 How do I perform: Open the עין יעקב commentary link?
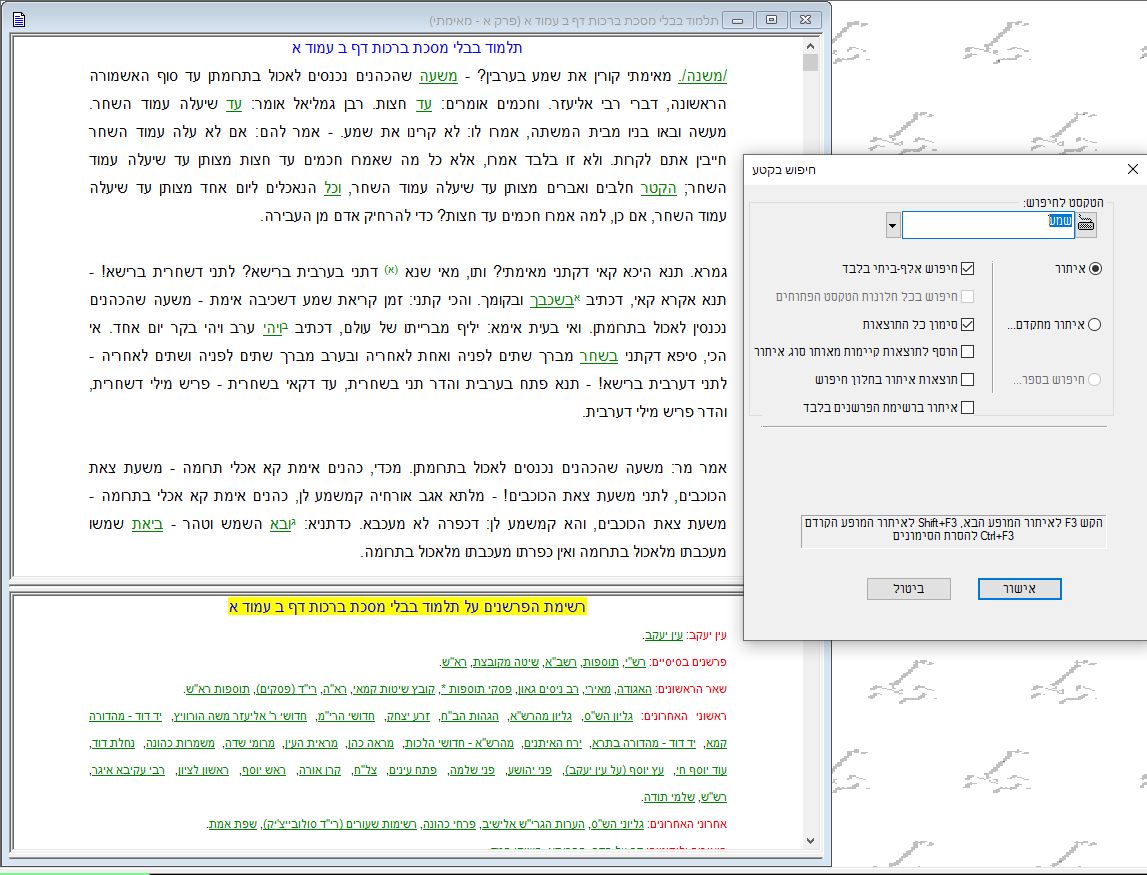(x=664, y=635)
